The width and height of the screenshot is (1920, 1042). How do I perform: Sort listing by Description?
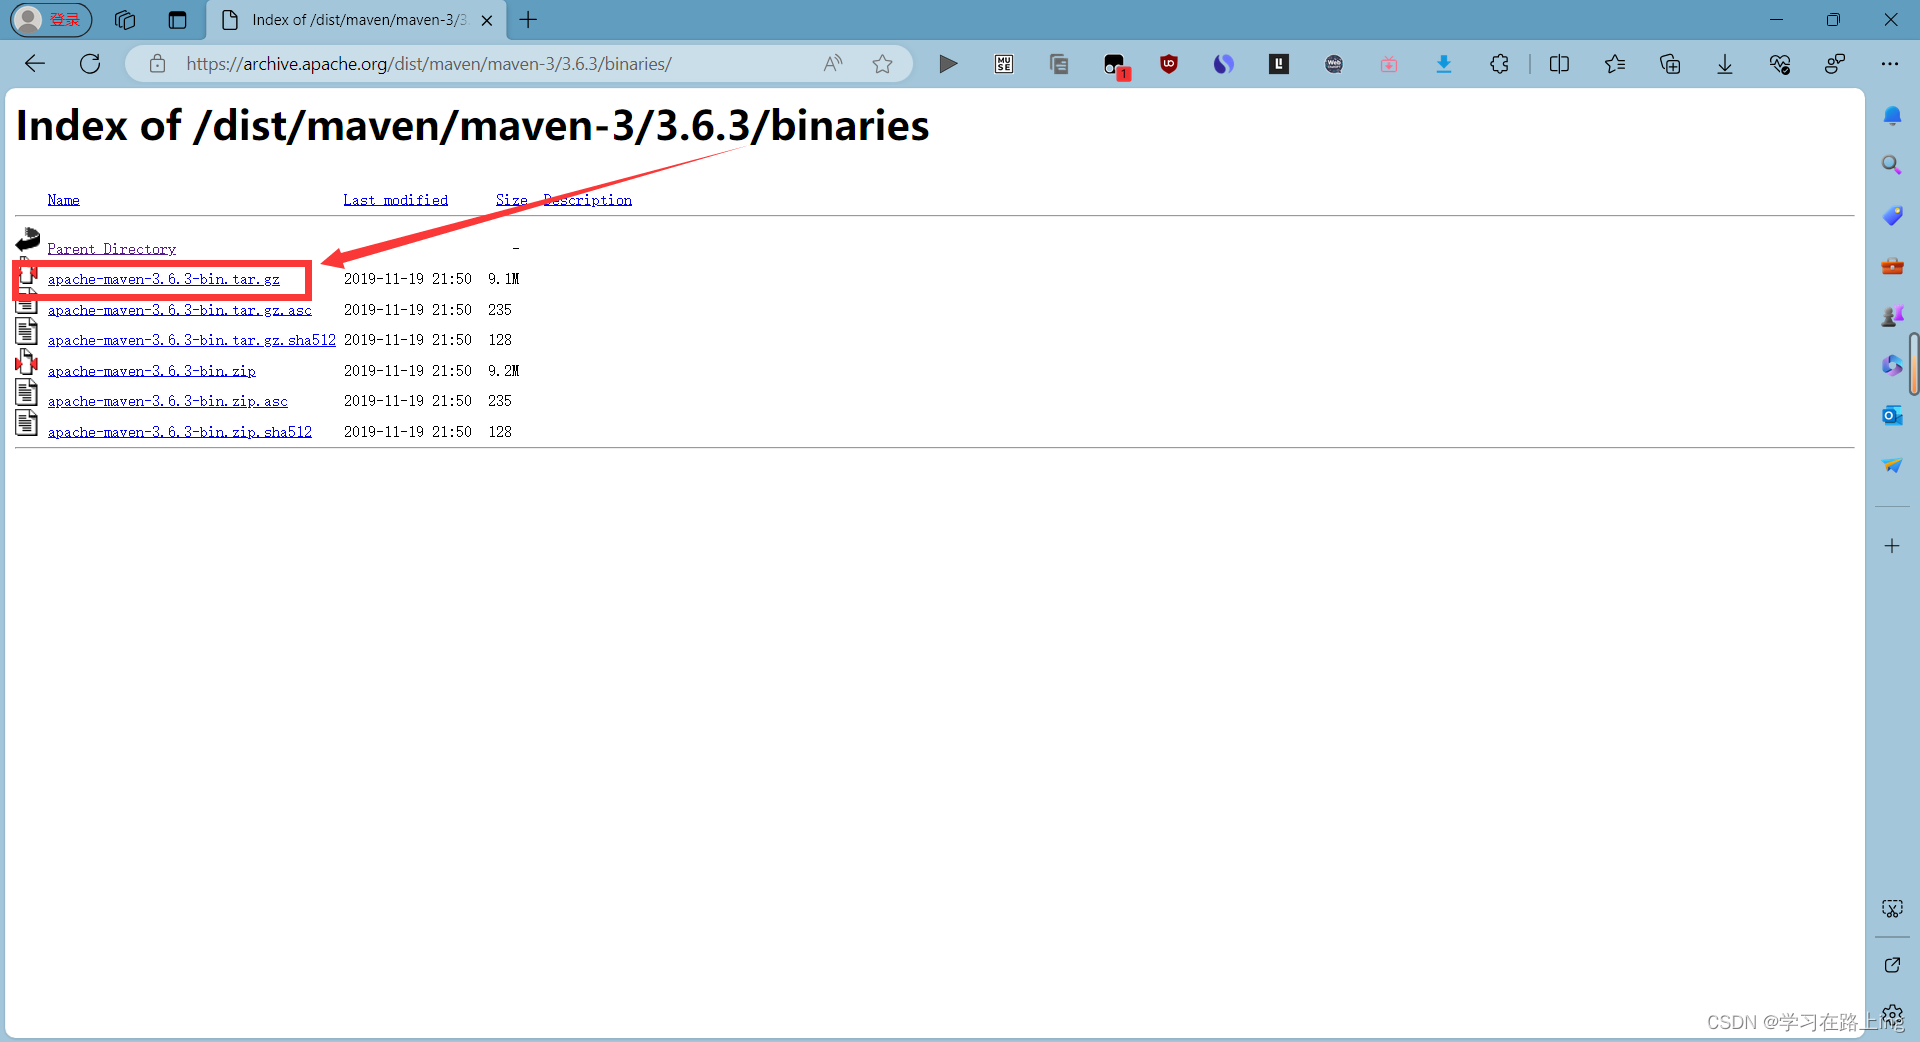(587, 200)
